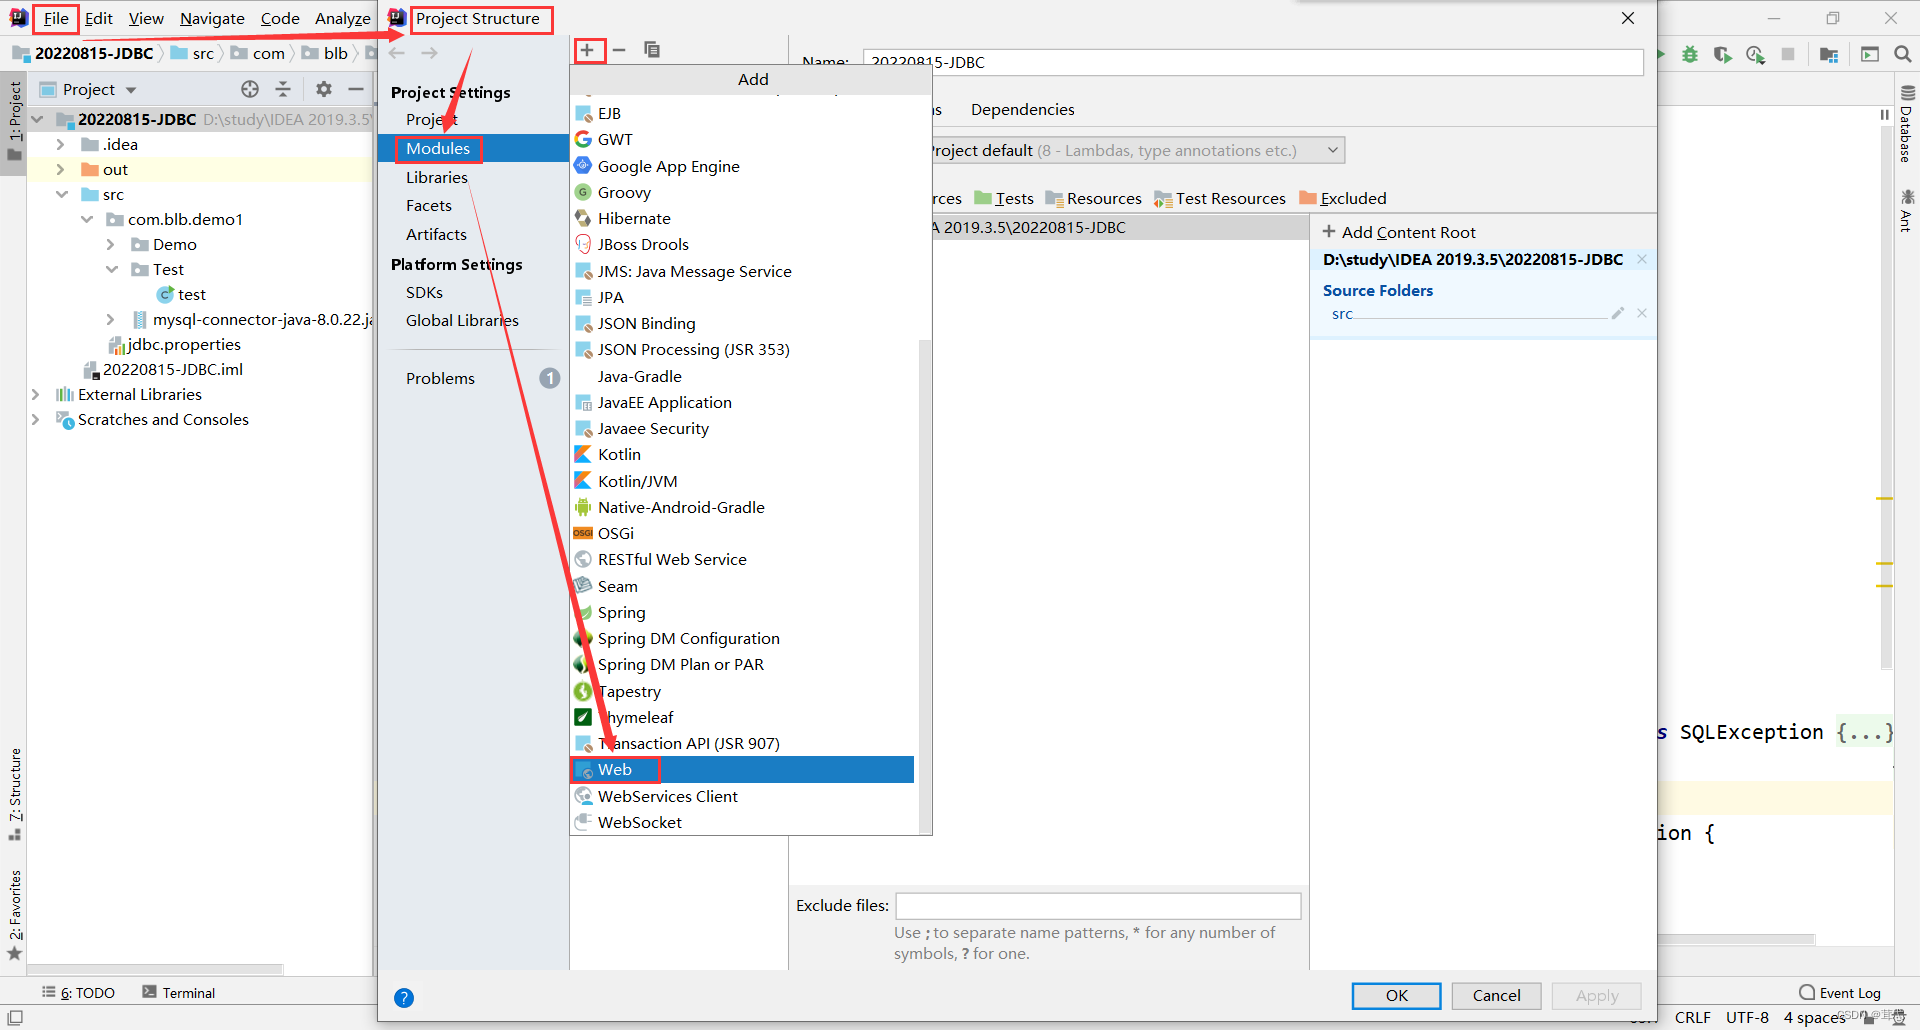Mark as Excluded button
Image resolution: width=1920 pixels, height=1030 pixels.
[1343, 198]
